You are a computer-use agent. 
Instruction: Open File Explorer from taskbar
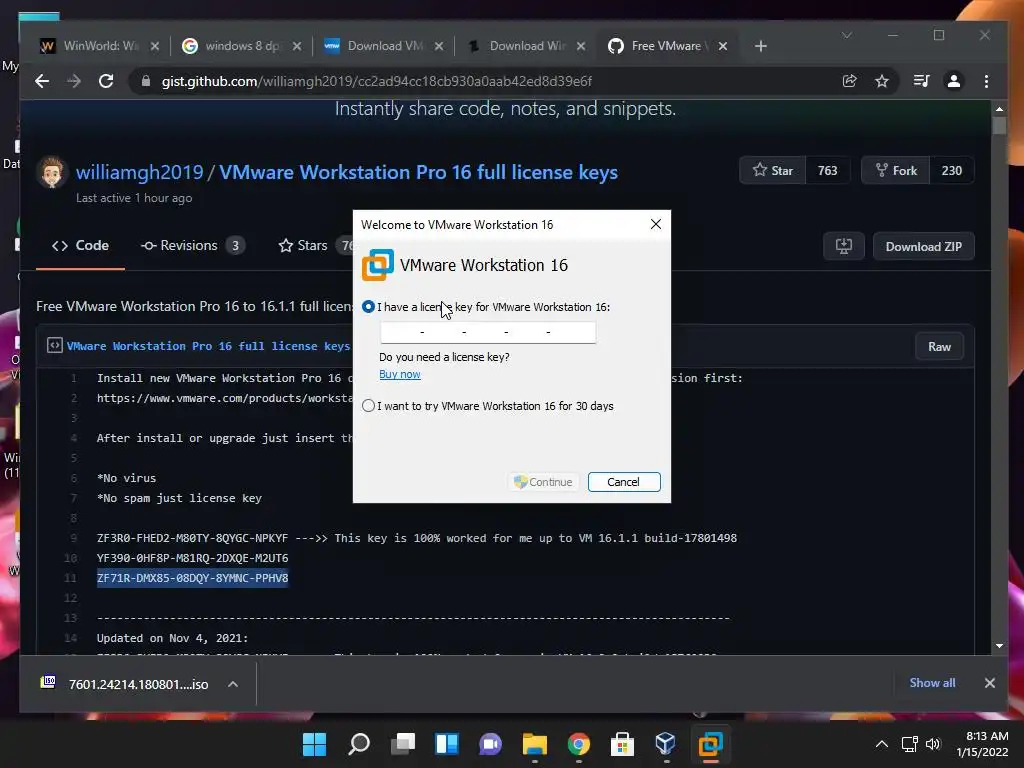pyautogui.click(x=534, y=744)
